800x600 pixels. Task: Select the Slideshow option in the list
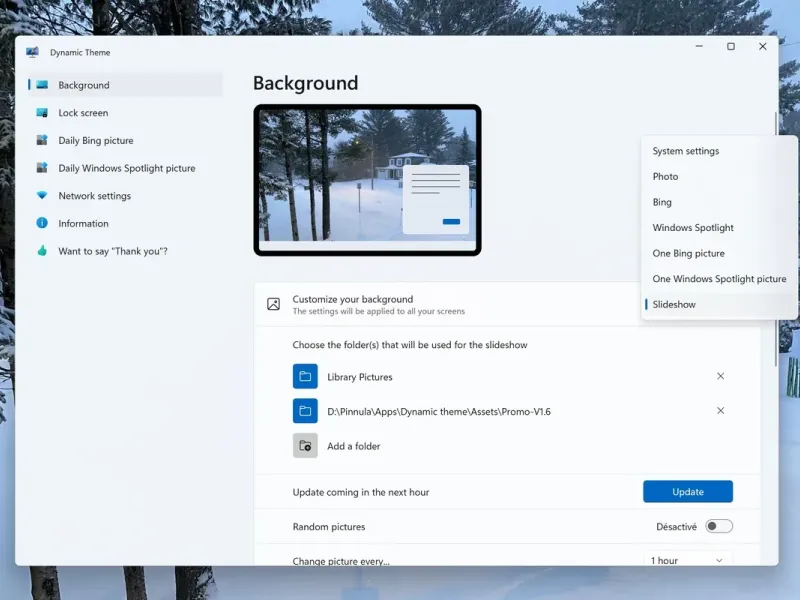tap(719, 304)
